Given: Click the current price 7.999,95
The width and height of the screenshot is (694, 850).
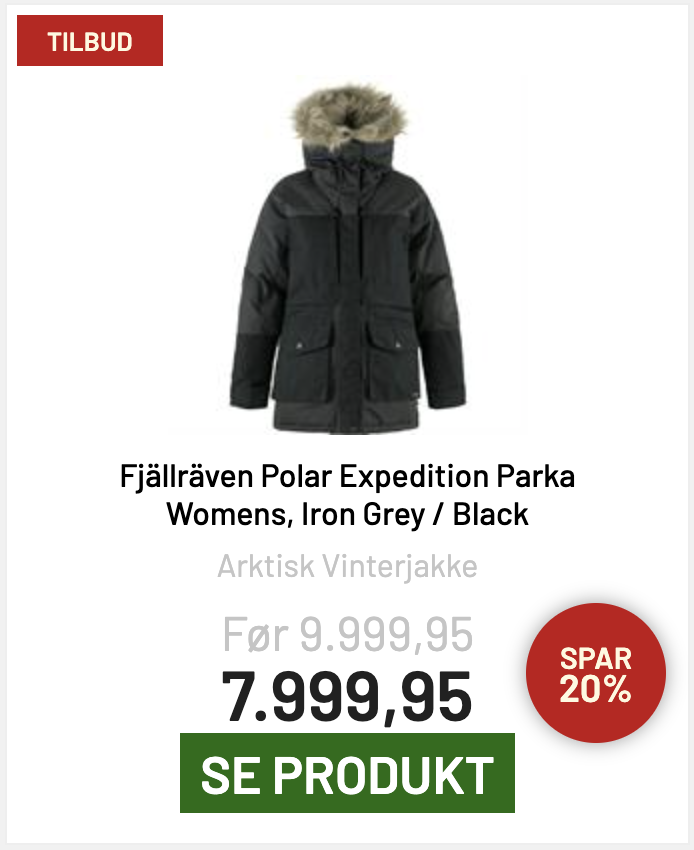Looking at the screenshot, I should [x=347, y=697].
